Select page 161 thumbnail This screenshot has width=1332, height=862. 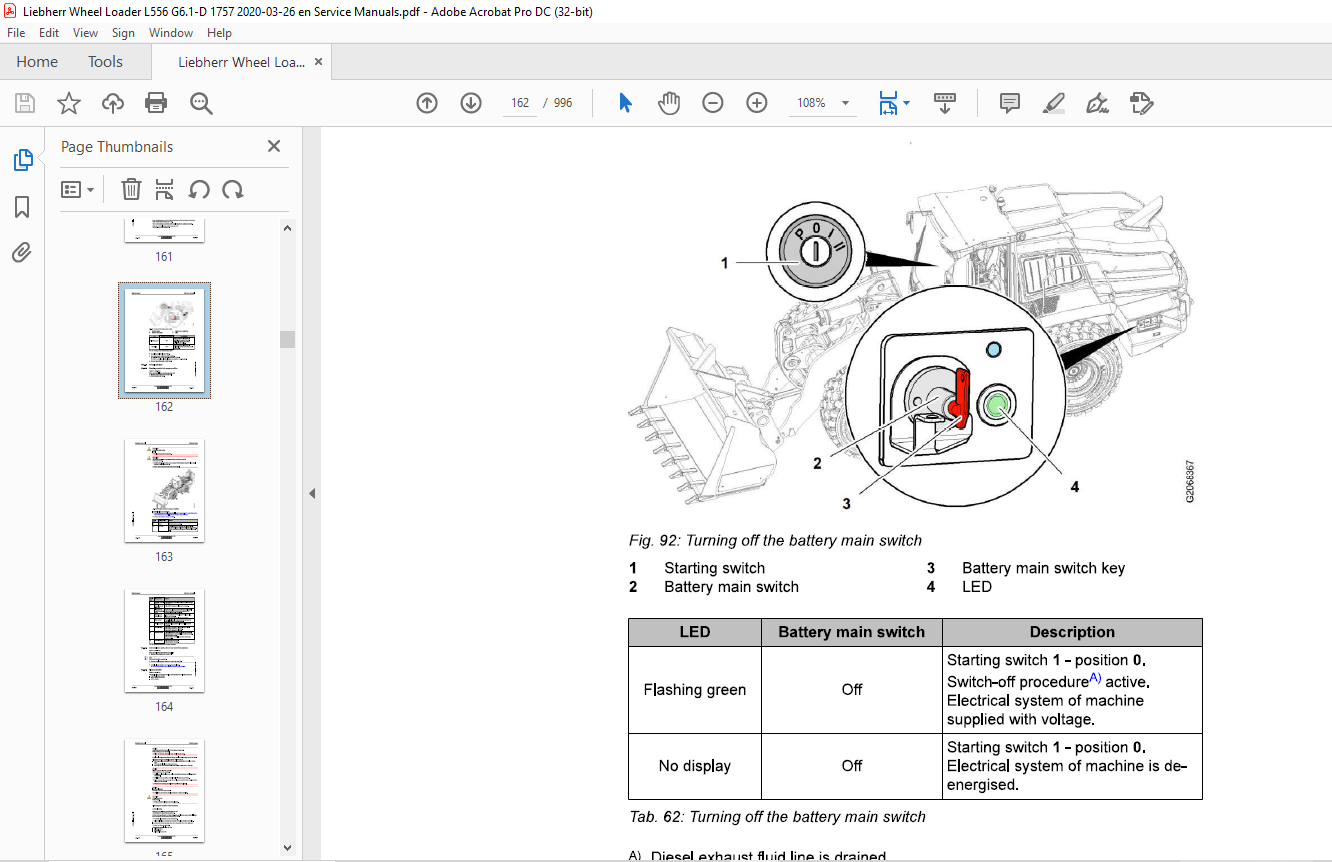coord(164,231)
